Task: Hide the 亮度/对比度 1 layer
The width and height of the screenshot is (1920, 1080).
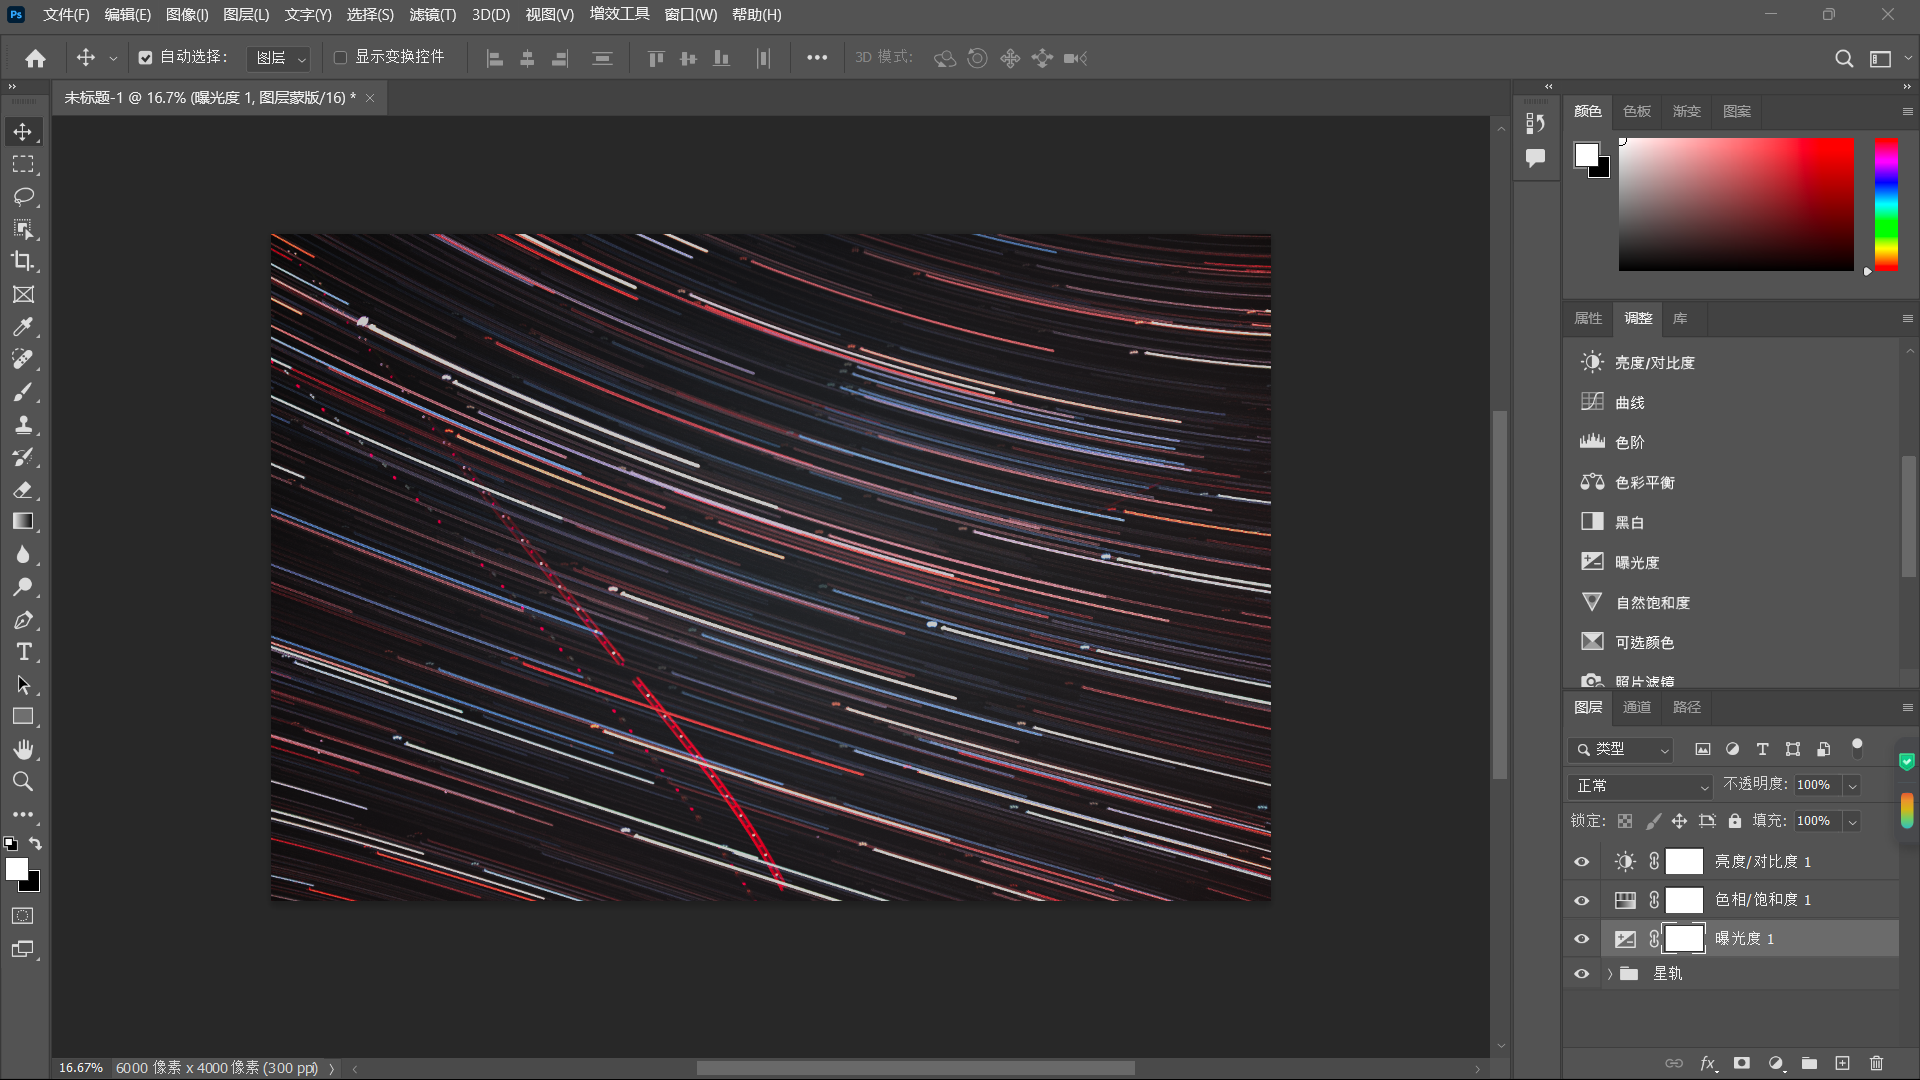Action: pos(1581,861)
